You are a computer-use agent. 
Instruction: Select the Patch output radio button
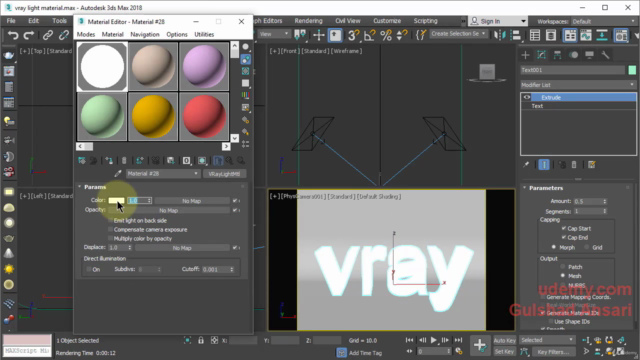click(563, 267)
